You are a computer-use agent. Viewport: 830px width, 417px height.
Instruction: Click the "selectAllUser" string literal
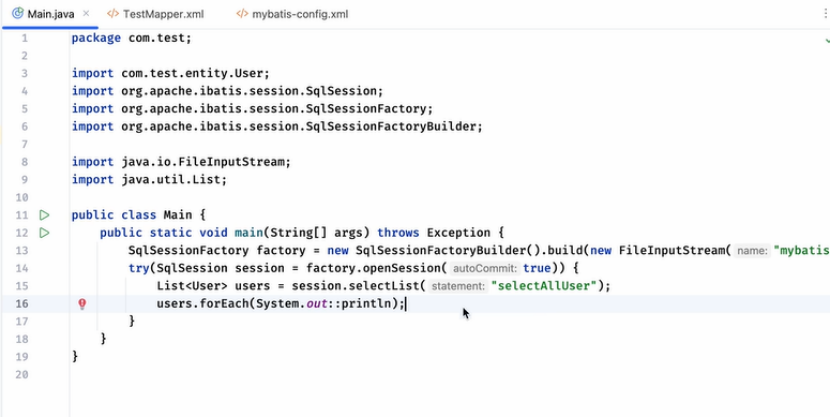pos(545,286)
